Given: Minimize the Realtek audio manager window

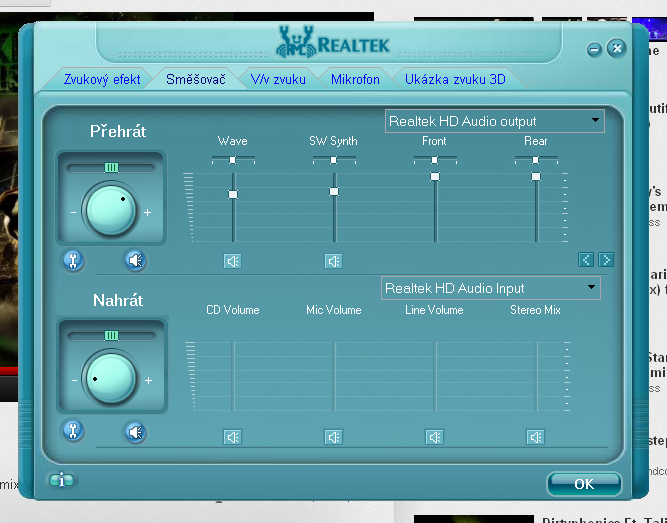Looking at the screenshot, I should pyautogui.click(x=594, y=50).
